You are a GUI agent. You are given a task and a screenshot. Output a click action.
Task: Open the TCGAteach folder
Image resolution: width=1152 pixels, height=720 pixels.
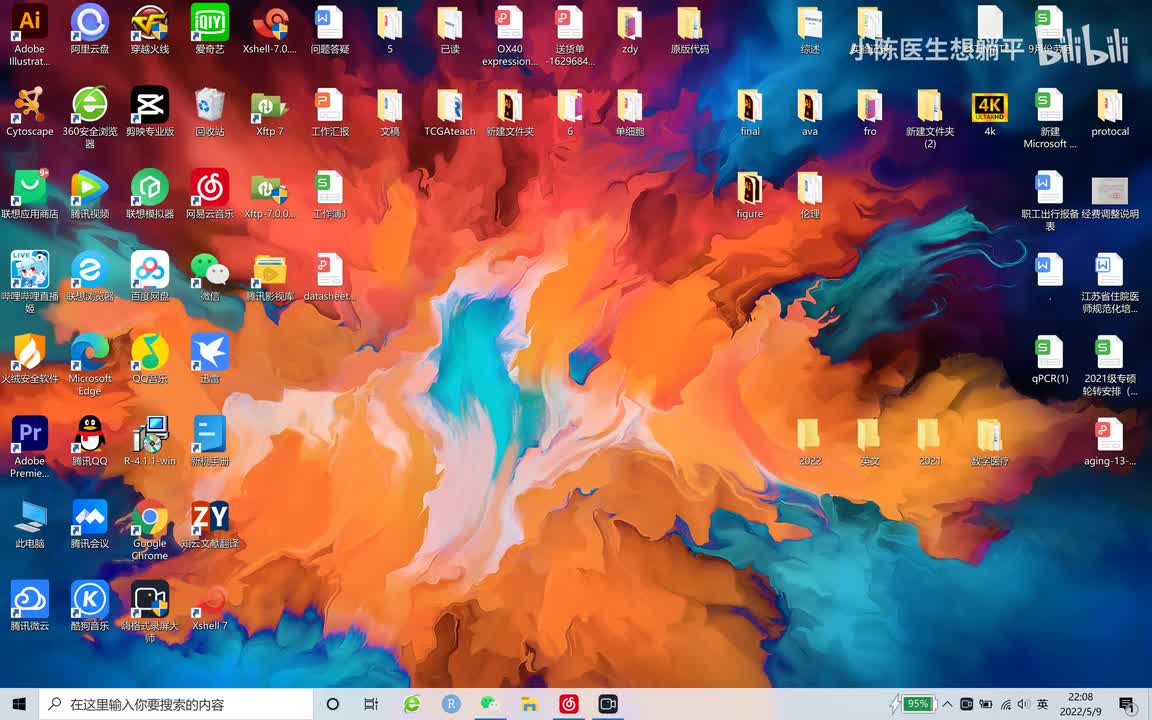[x=450, y=111]
